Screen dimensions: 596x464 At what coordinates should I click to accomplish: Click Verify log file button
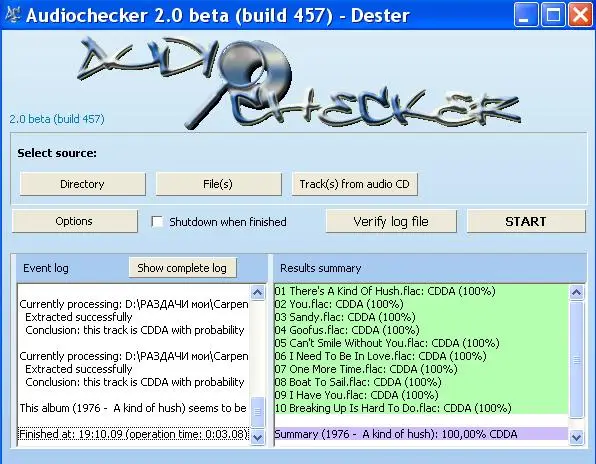point(391,221)
